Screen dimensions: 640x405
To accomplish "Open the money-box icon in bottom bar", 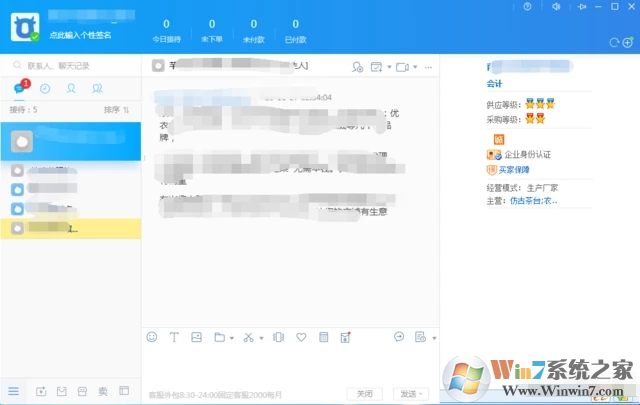I will [41, 392].
